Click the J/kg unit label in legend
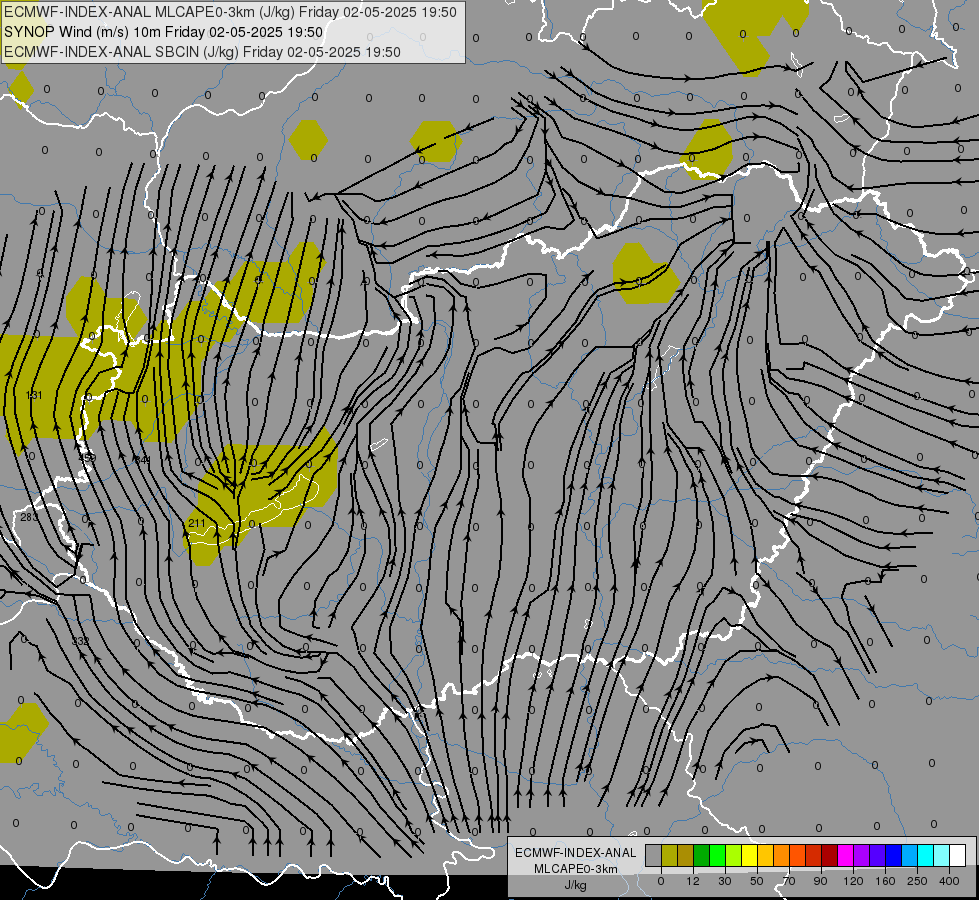The image size is (979, 900). click(575, 885)
